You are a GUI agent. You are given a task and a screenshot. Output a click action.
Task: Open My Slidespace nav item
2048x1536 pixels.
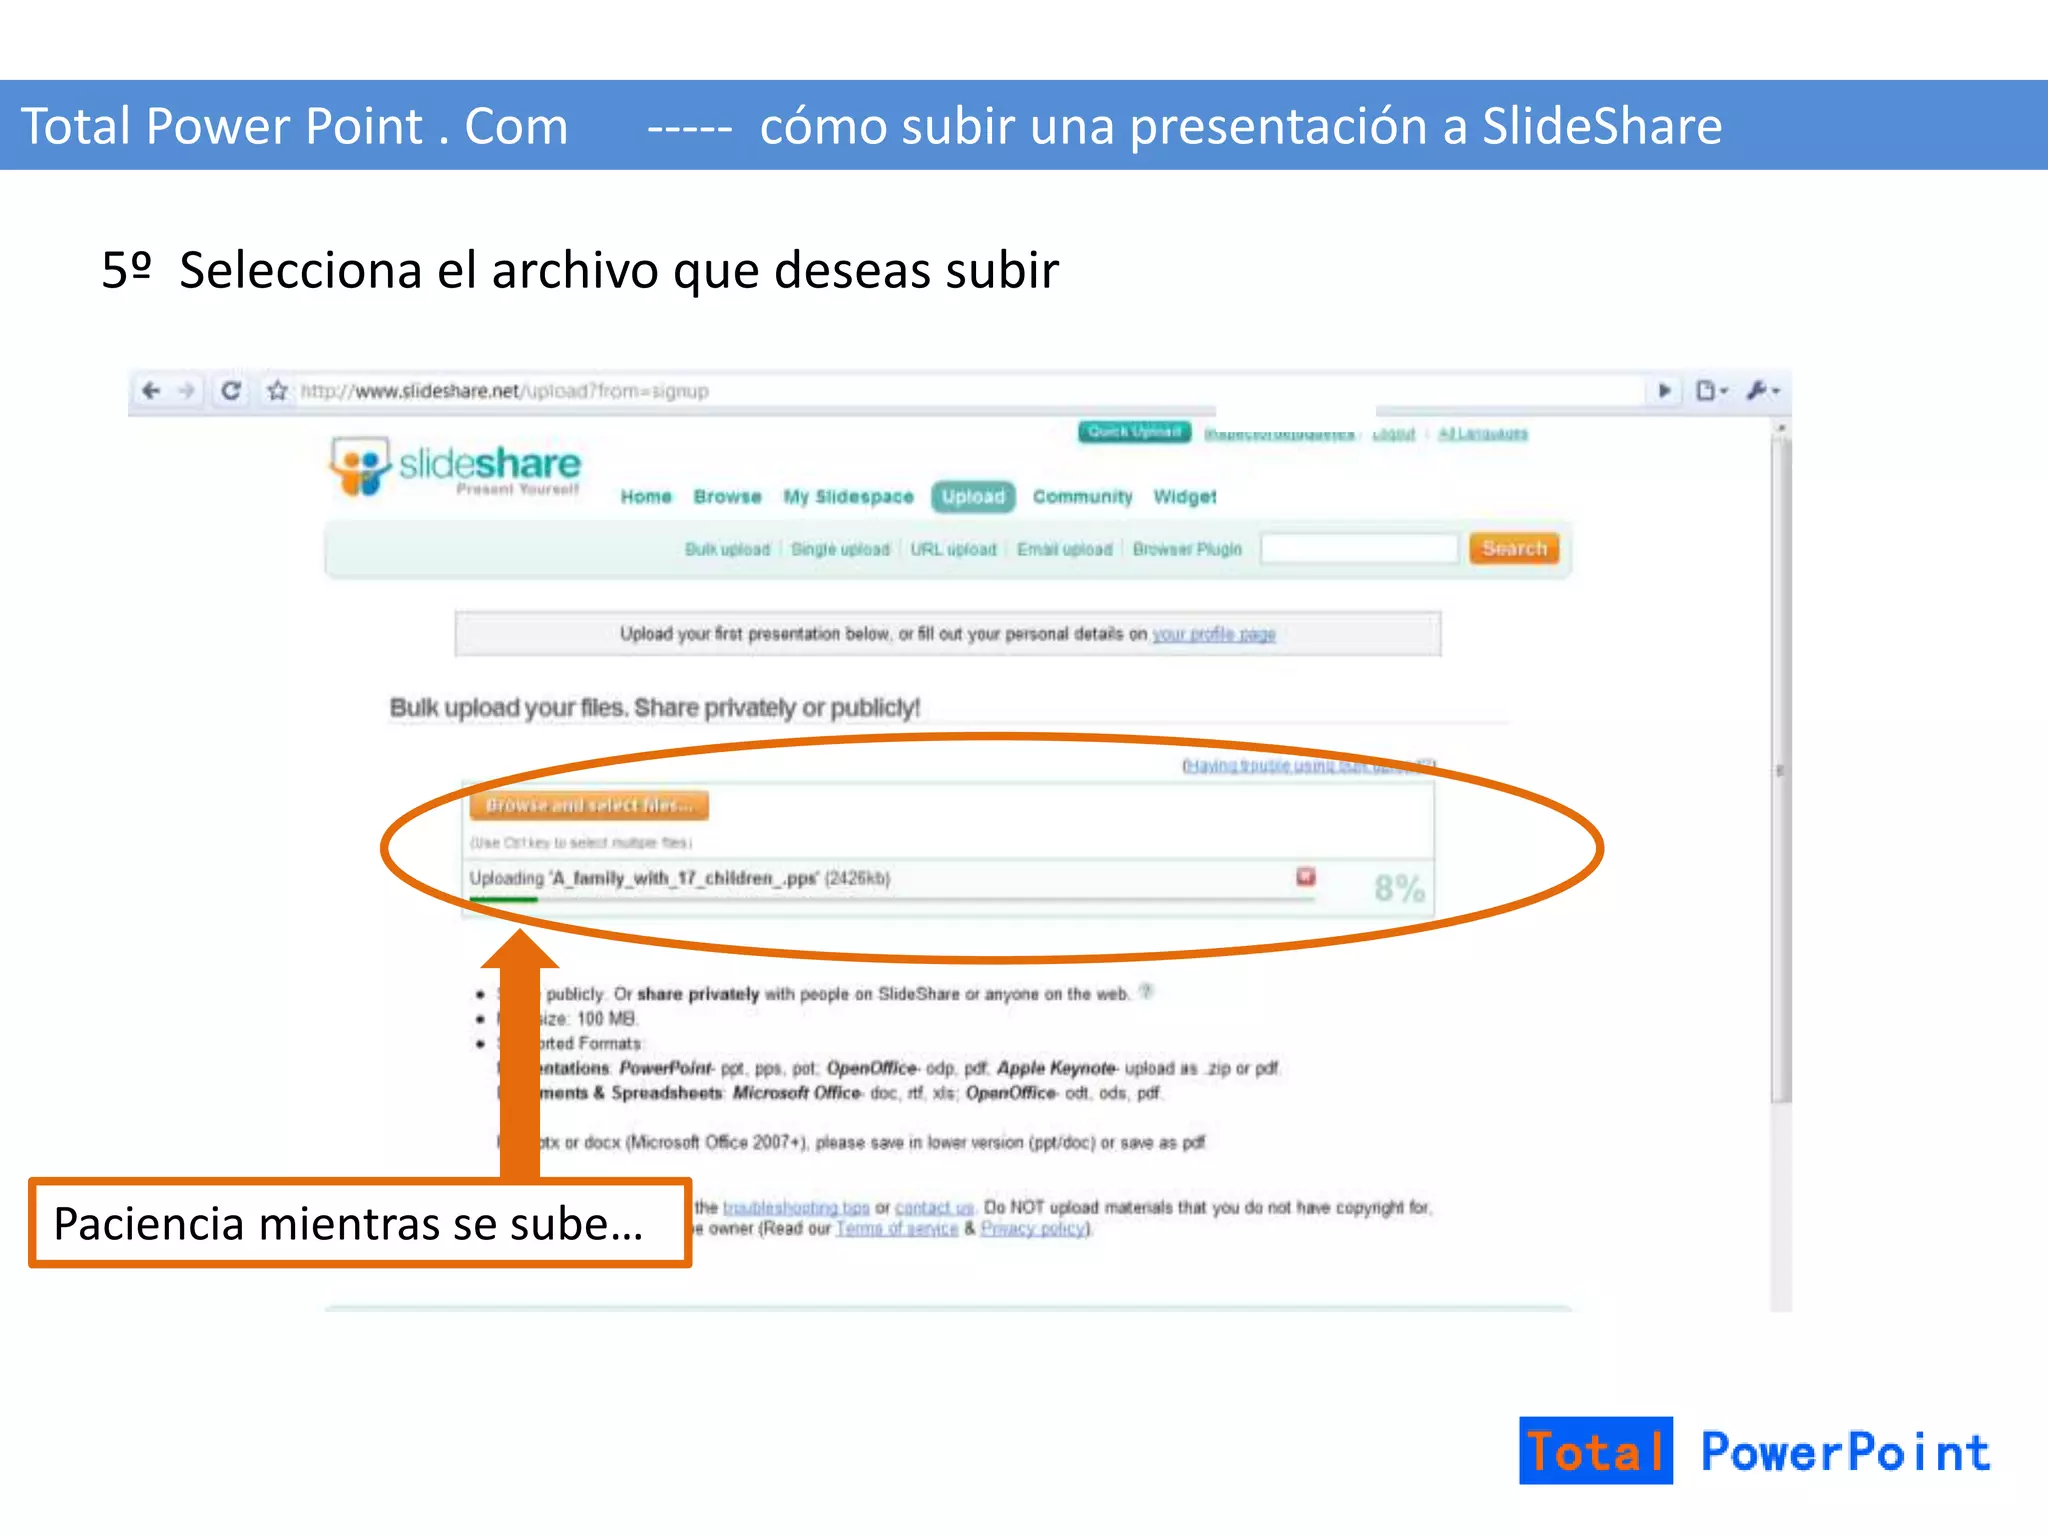[x=848, y=497]
